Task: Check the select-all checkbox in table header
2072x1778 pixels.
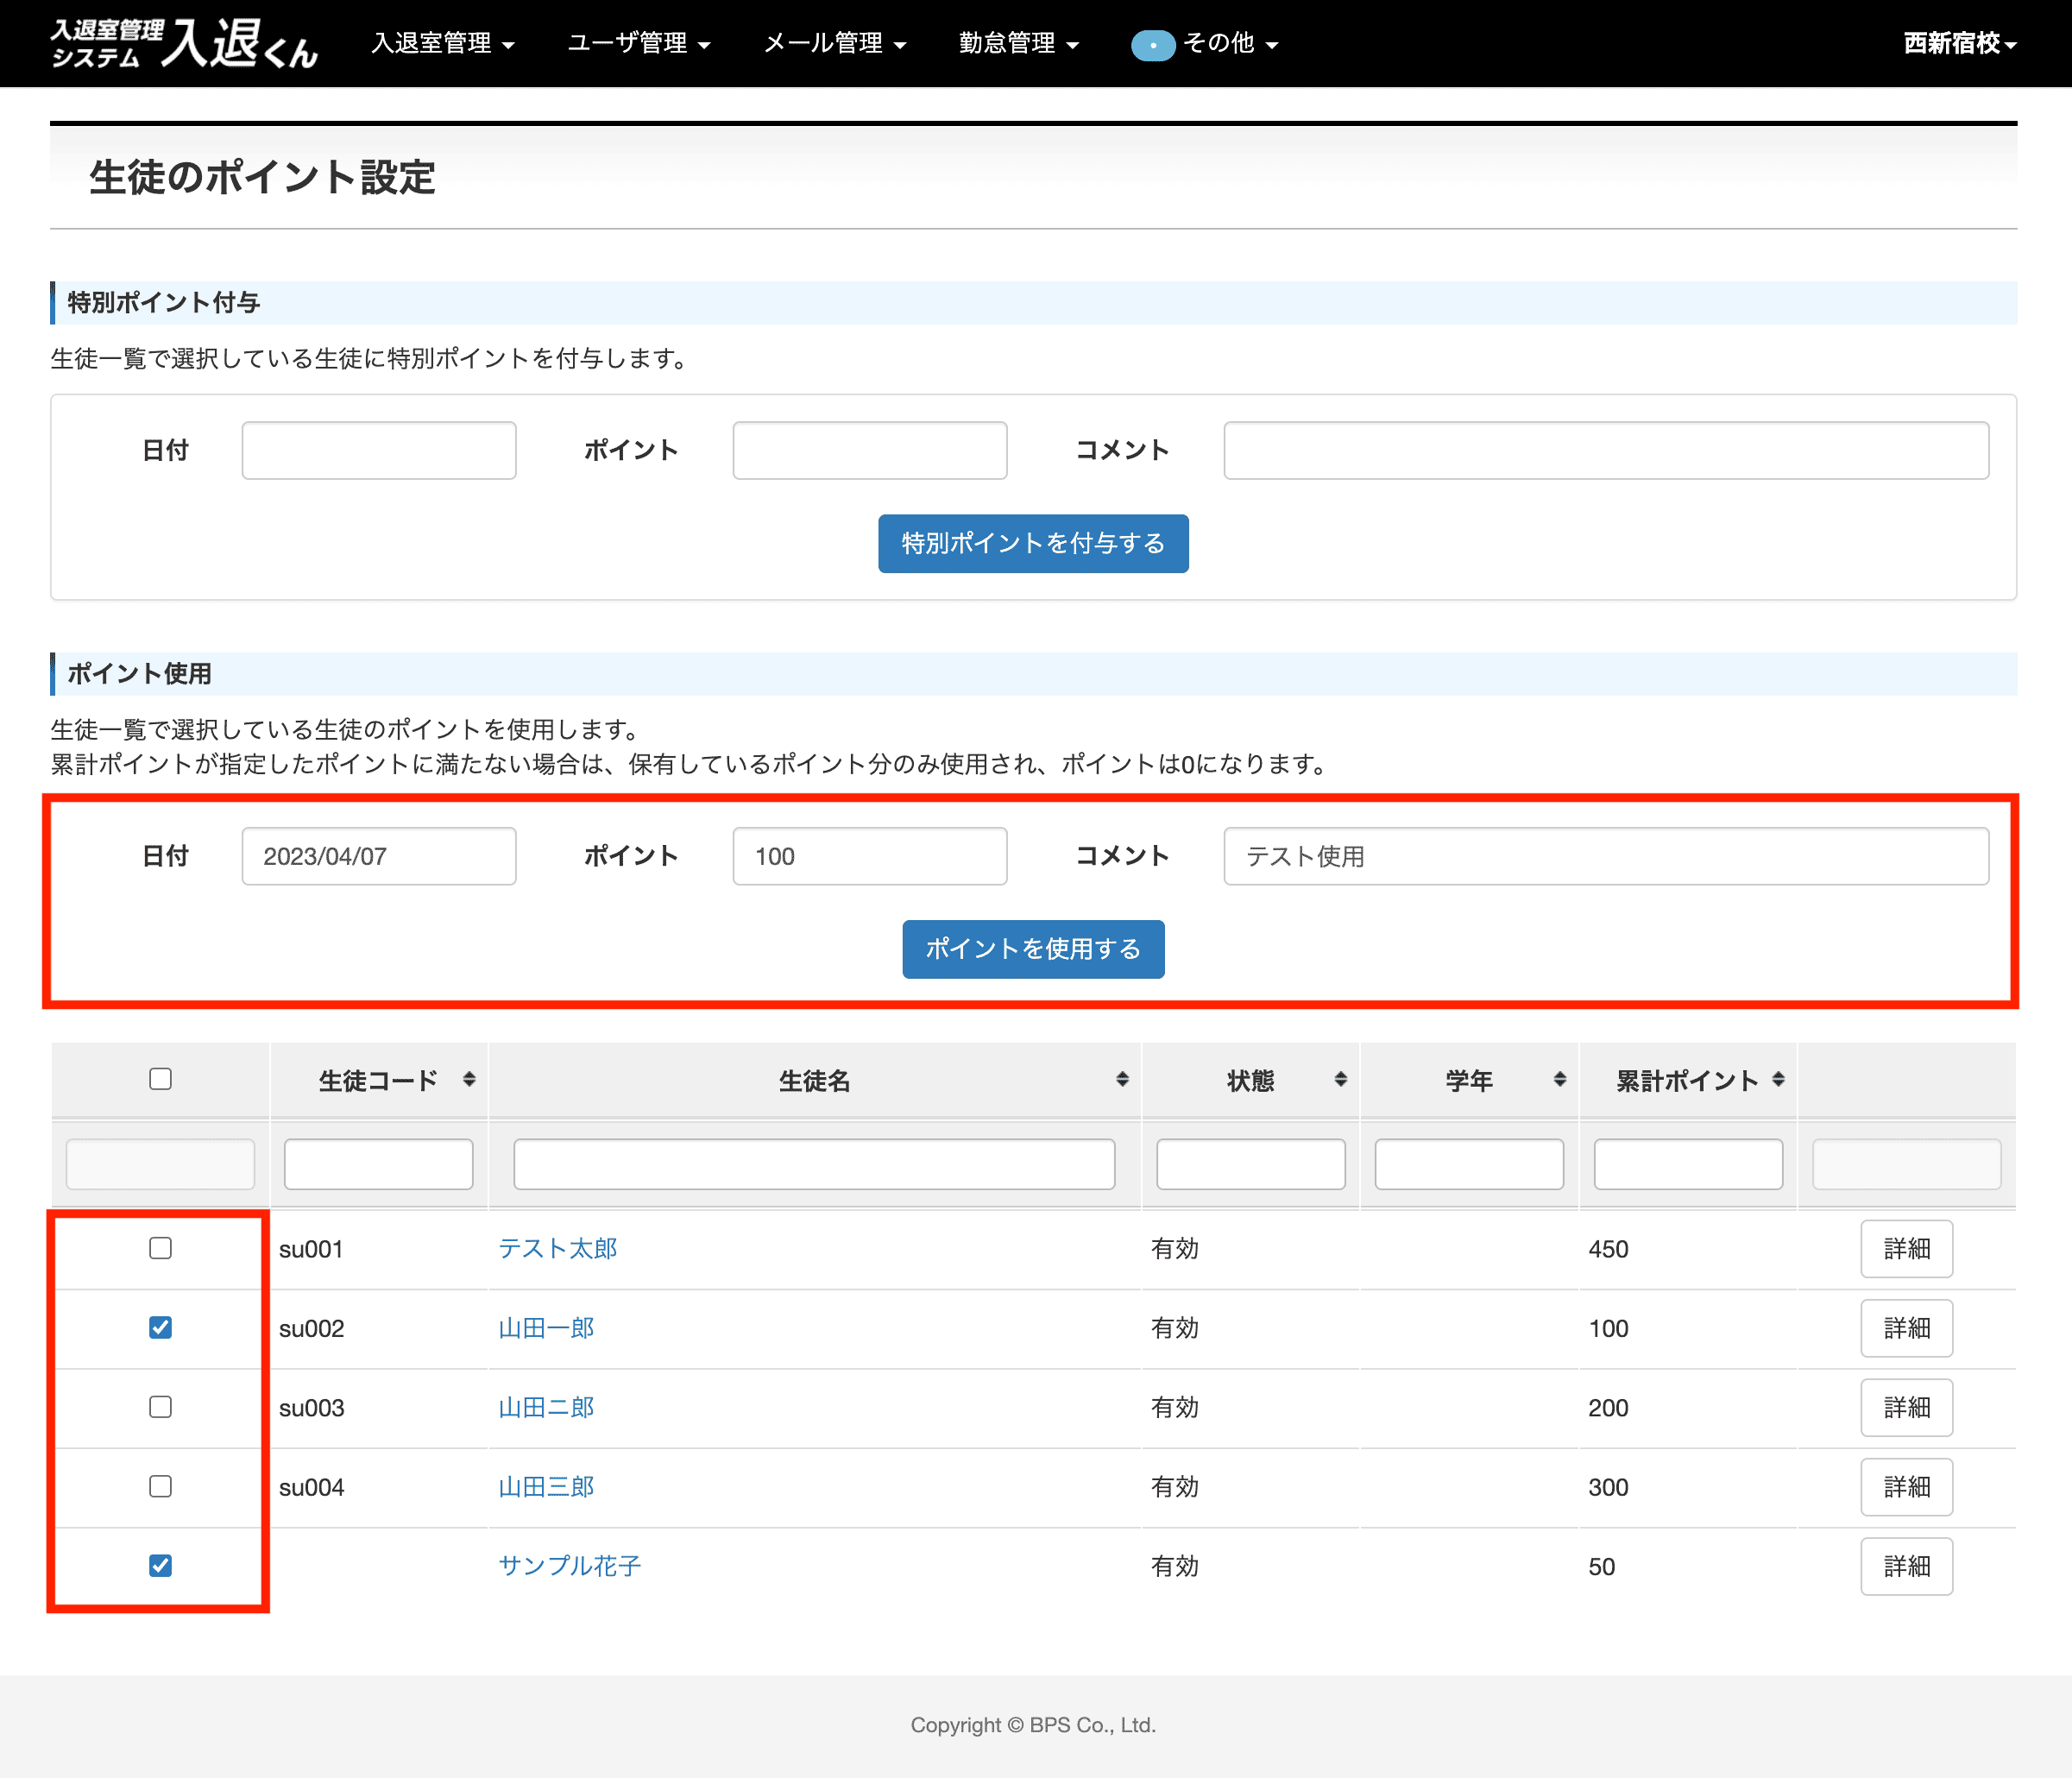Action: pyautogui.click(x=160, y=1079)
